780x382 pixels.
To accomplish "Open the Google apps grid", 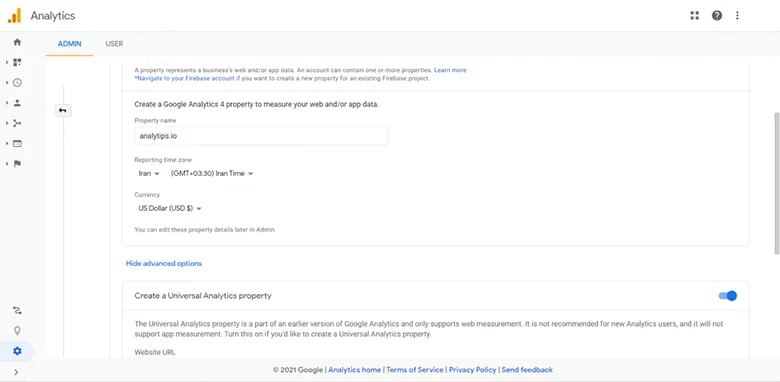I will coord(694,15).
